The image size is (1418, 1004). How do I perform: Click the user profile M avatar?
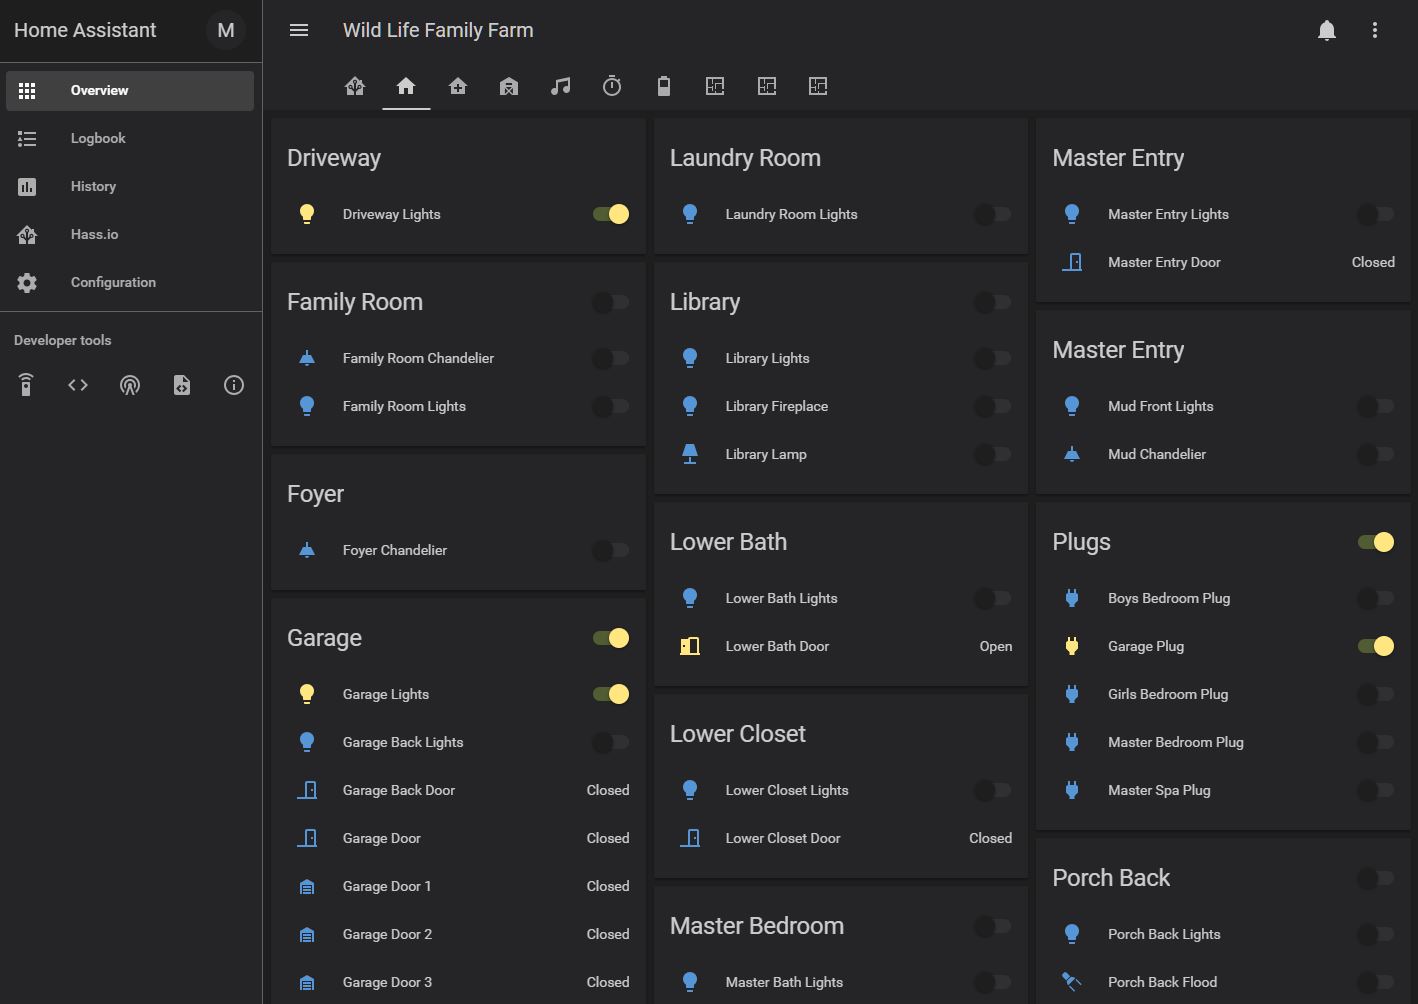[x=226, y=30]
